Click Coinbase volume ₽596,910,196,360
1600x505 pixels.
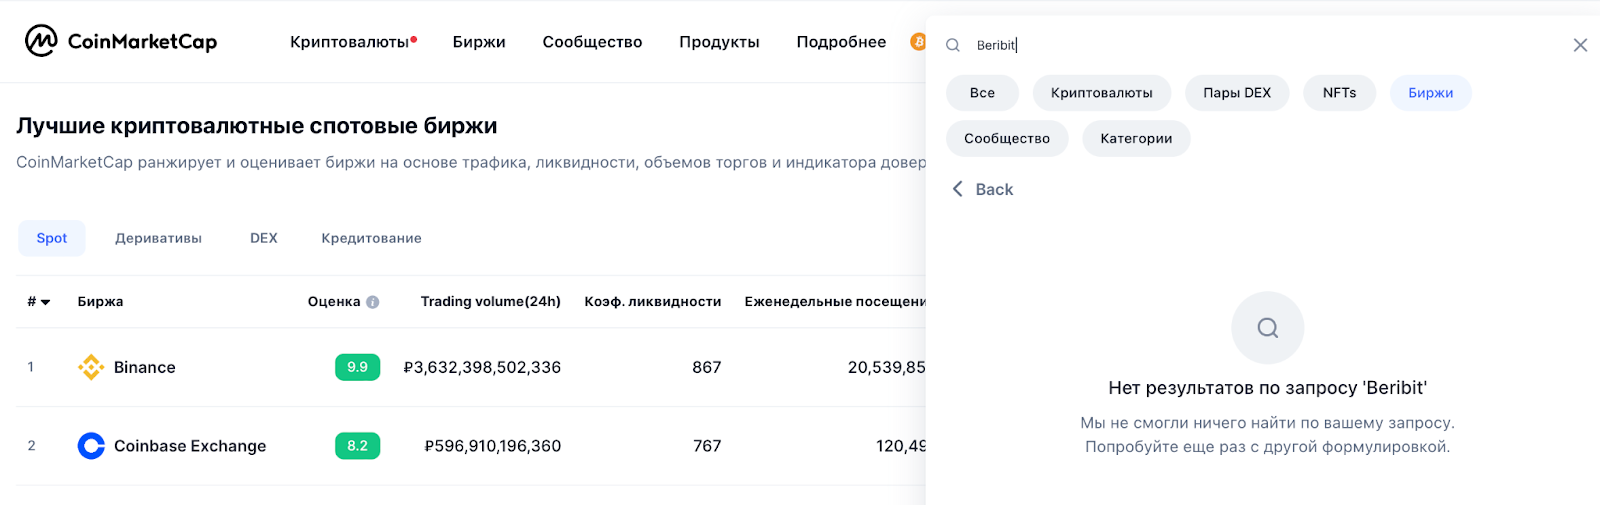tap(492, 446)
